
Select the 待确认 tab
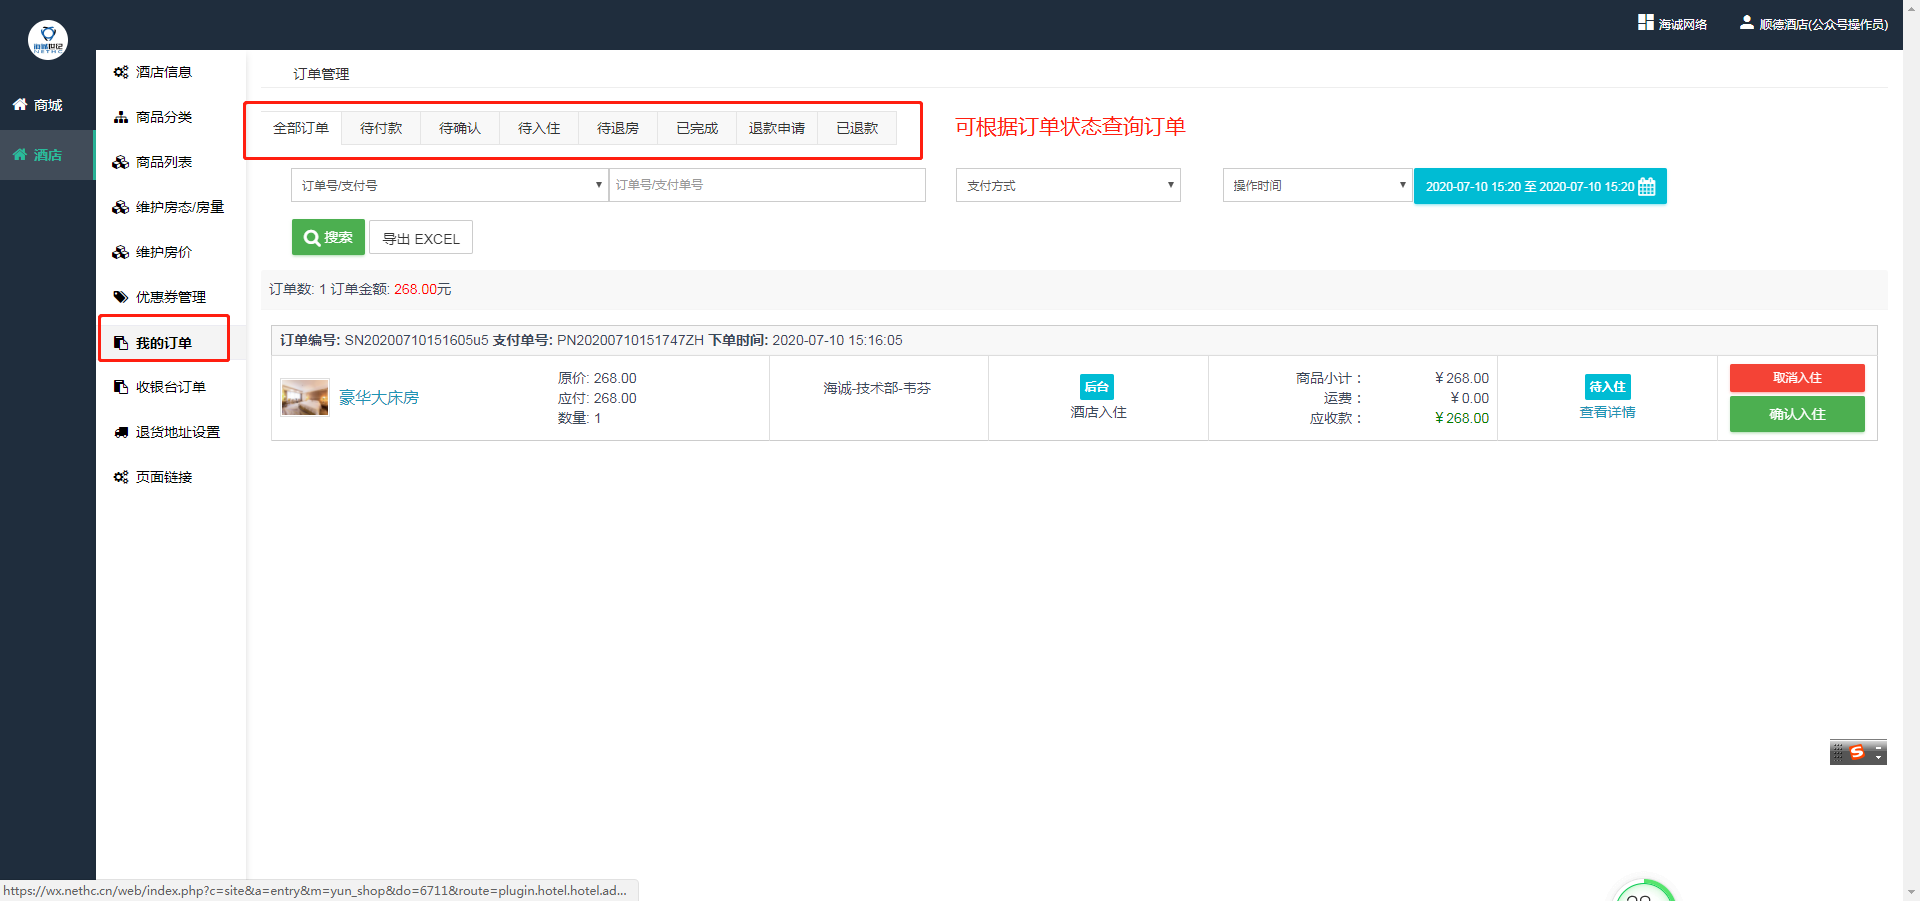coord(460,128)
